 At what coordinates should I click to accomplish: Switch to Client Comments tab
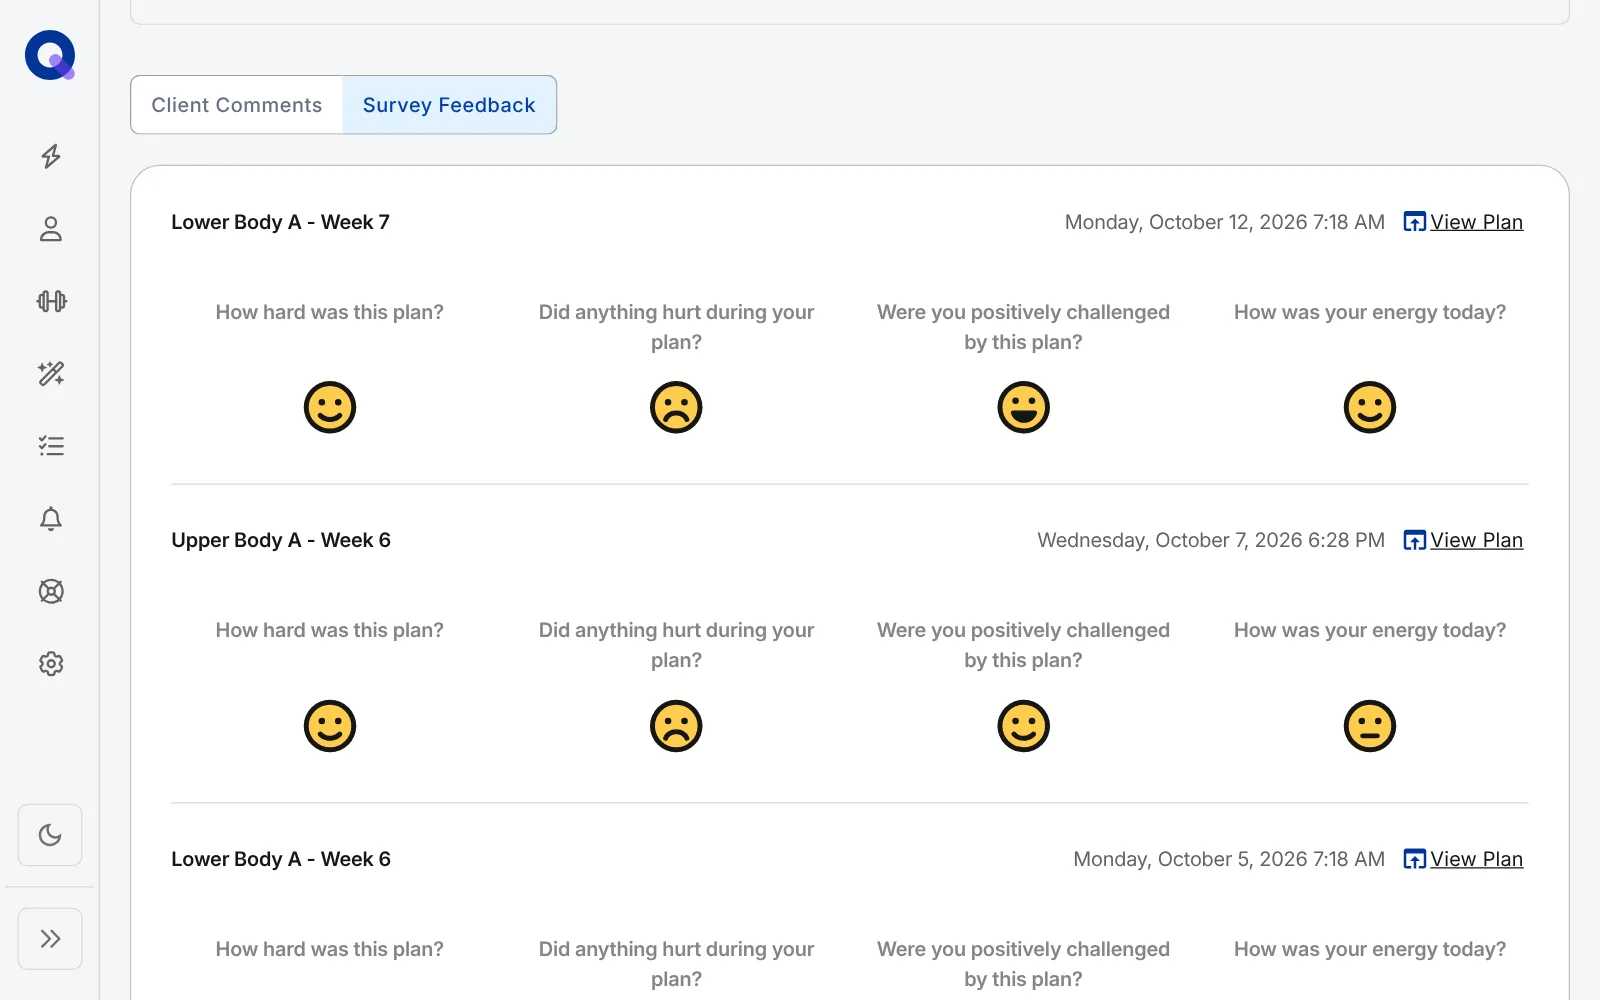(237, 105)
